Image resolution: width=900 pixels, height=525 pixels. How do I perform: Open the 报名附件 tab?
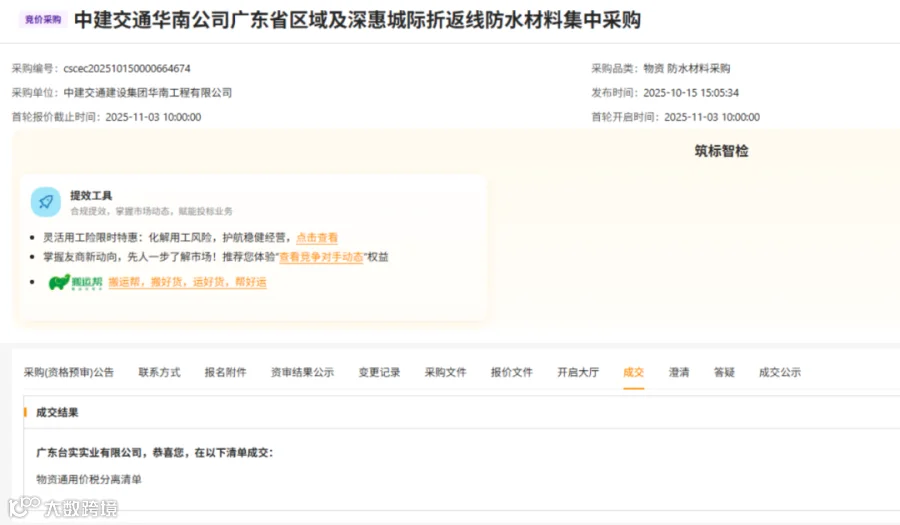click(x=226, y=372)
